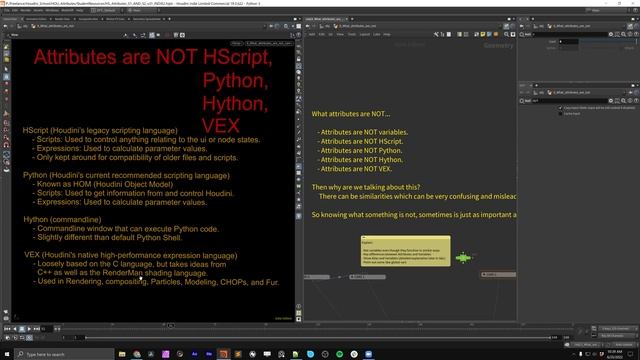640x360 pixels.
Task: Click the play backward button
Action: click(x=15, y=329)
